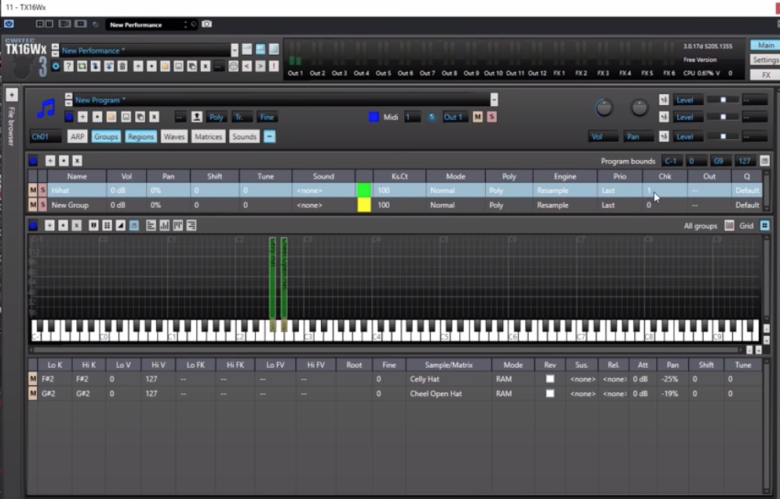Image resolution: width=780 pixels, height=499 pixels.
Task: Toggle the Rev checkbox for Celly Hat
Action: [550, 379]
